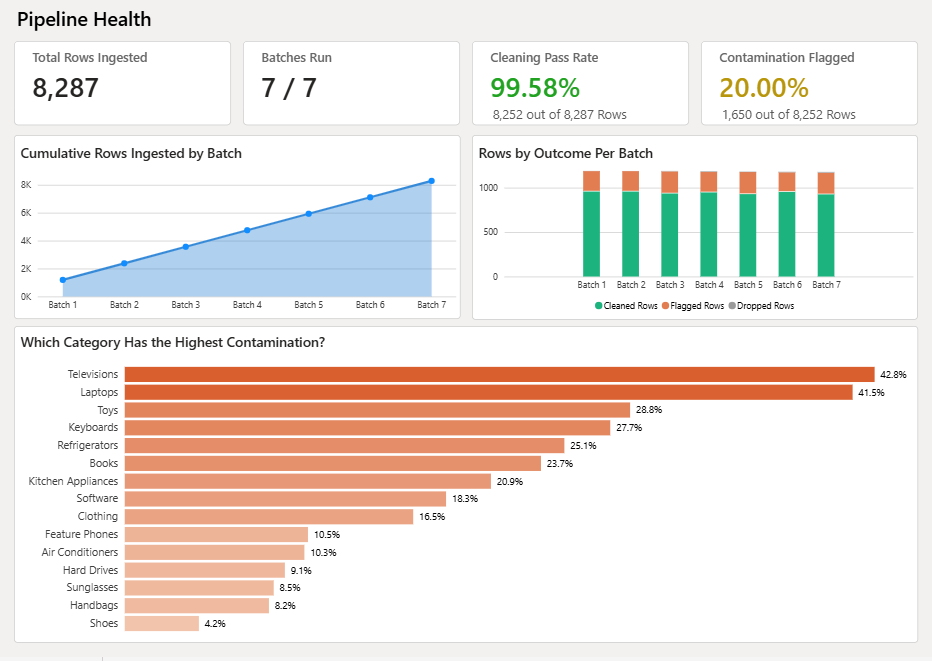The image size is (932, 661).
Task: Click the Batch 3 point on area chart
Action: click(185, 247)
